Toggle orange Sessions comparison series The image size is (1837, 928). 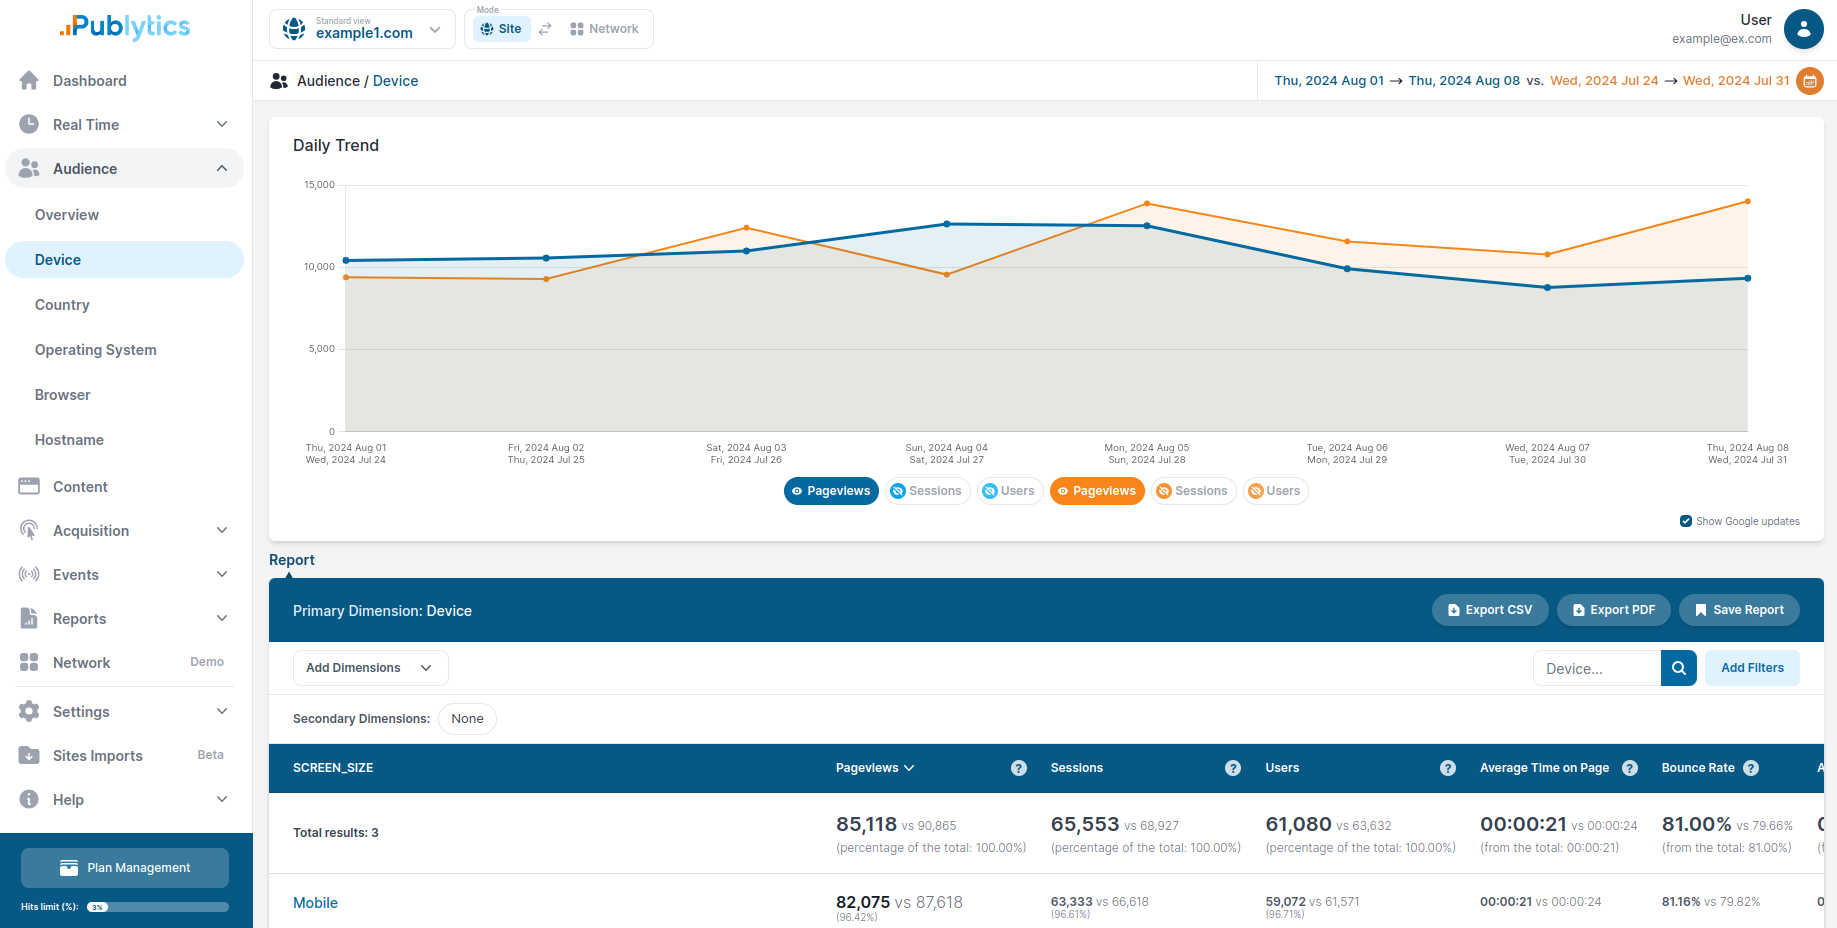pos(1193,491)
